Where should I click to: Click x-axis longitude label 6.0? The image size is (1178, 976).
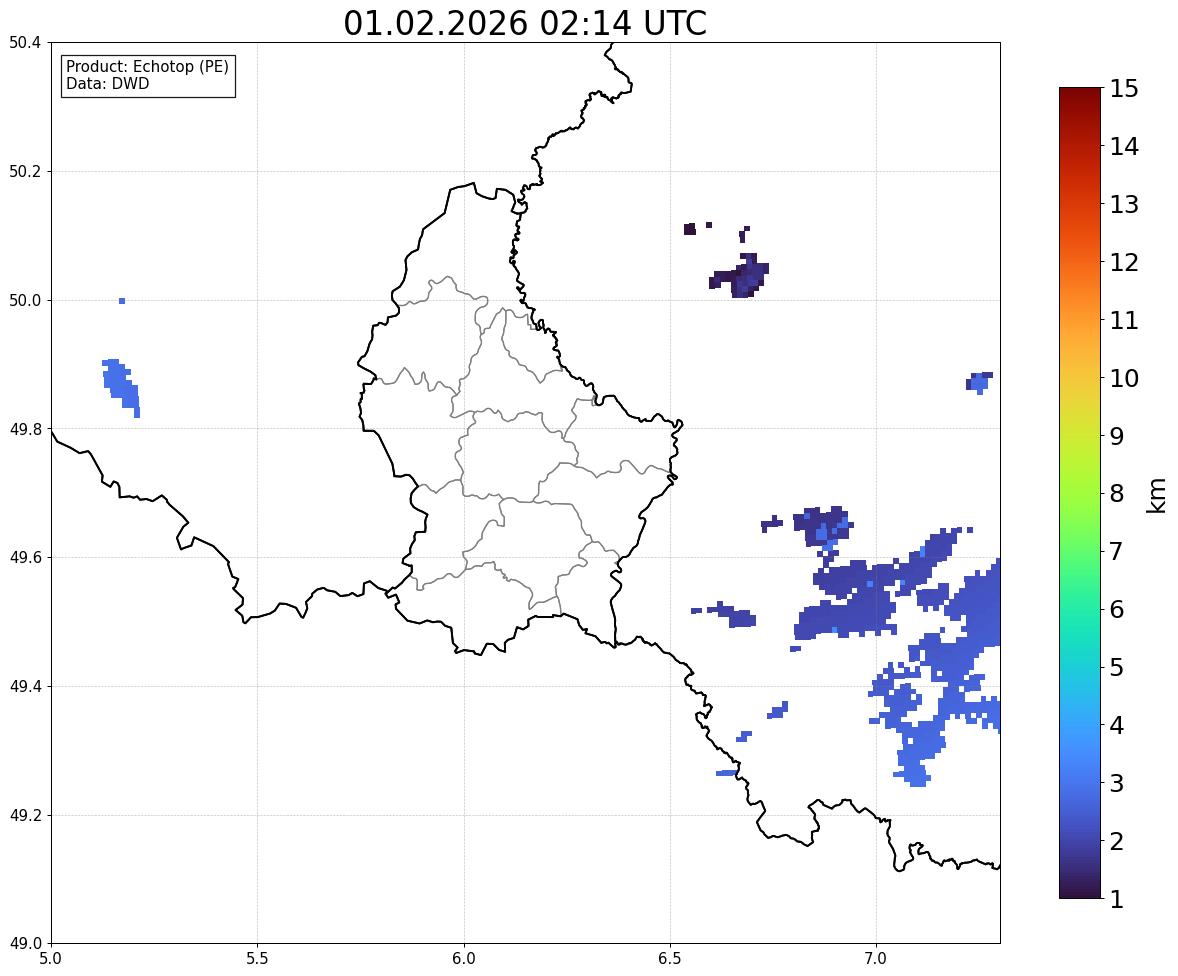click(464, 959)
